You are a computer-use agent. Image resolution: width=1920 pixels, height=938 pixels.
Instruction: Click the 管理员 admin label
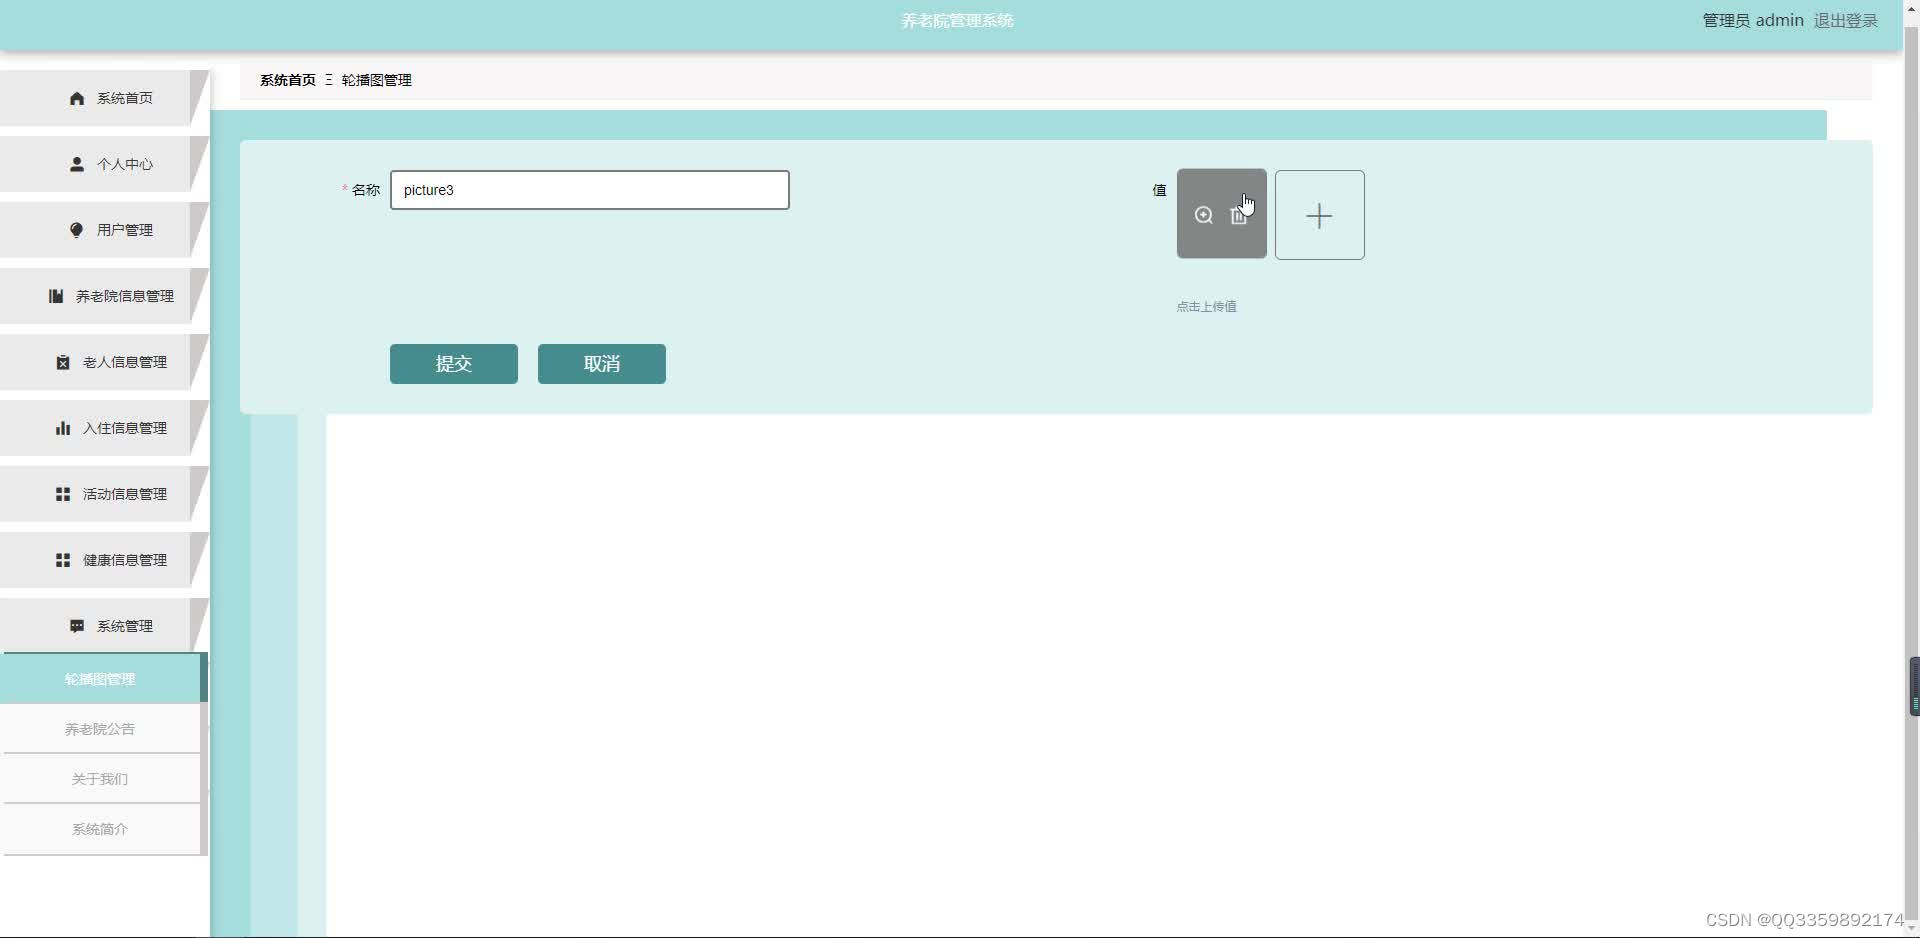pyautogui.click(x=1753, y=20)
